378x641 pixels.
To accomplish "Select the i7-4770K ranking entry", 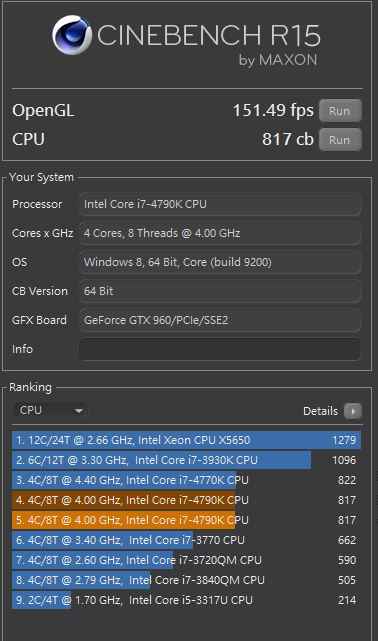I will pos(186,480).
